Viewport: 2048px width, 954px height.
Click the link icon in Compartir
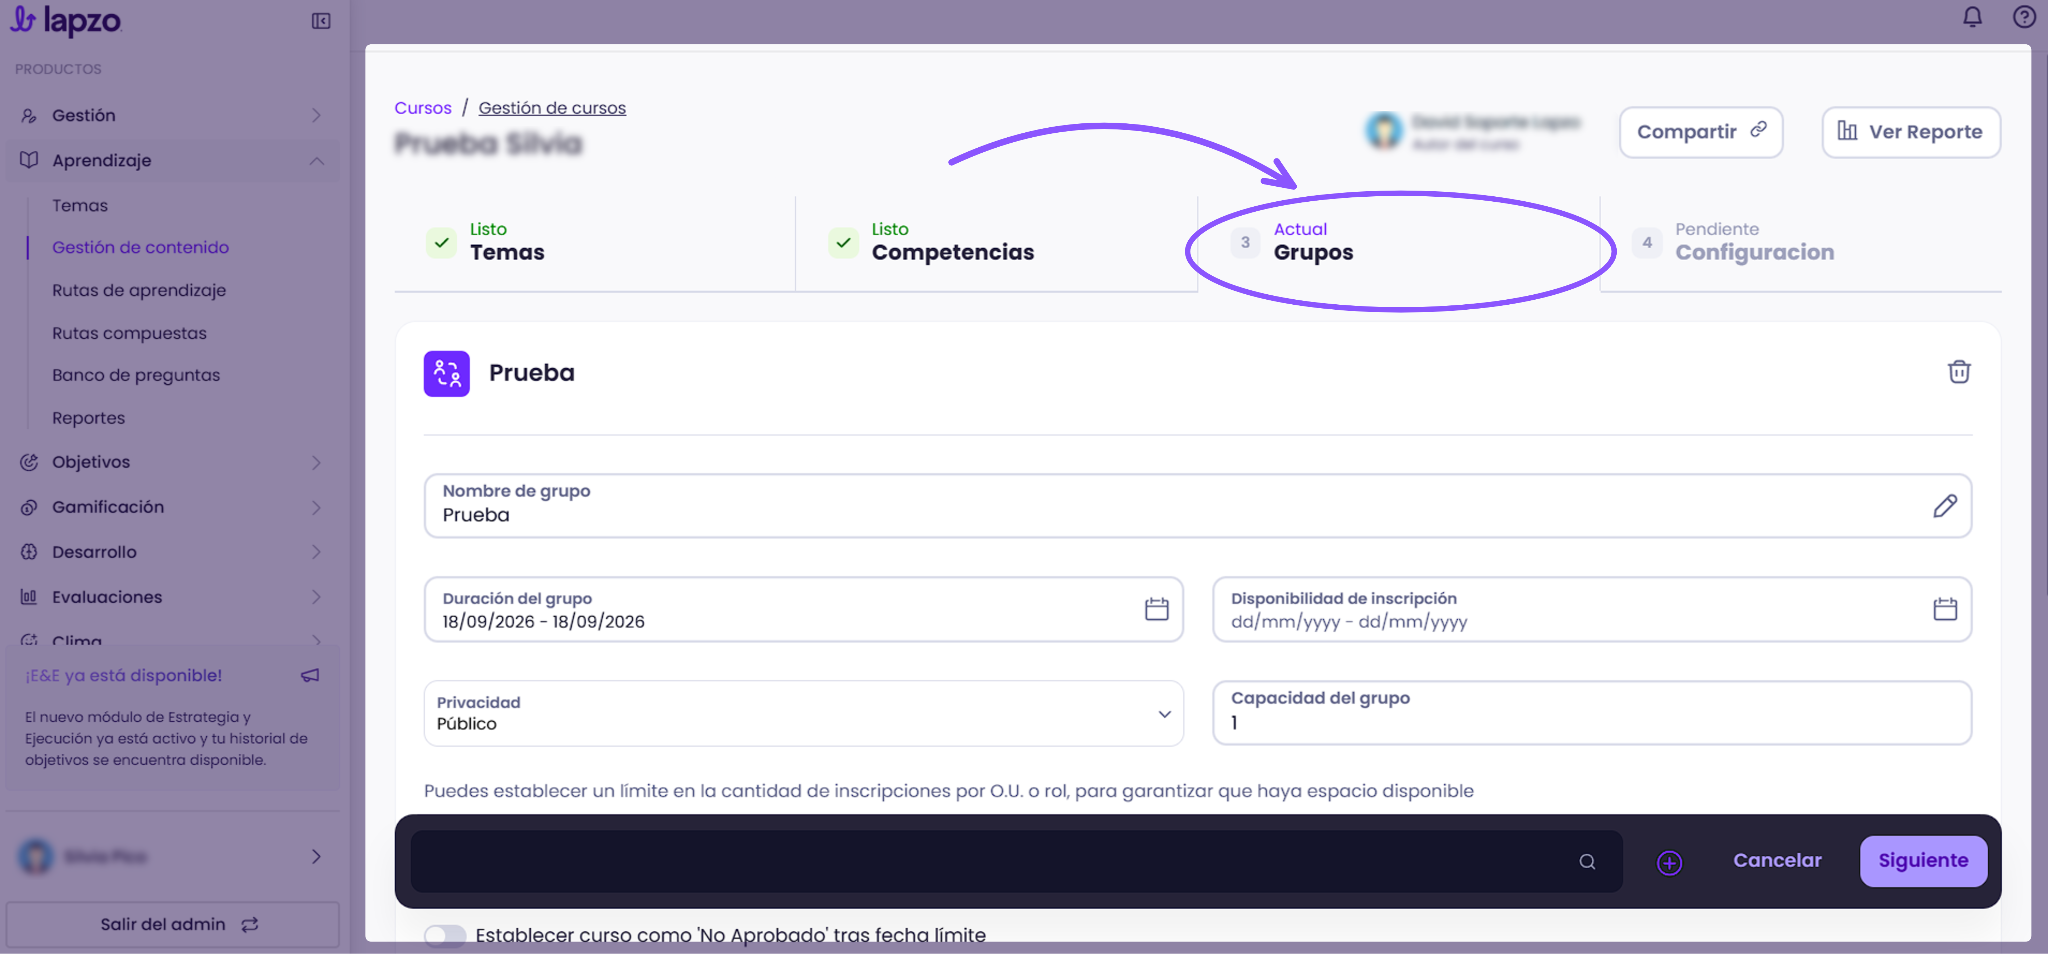click(1758, 130)
